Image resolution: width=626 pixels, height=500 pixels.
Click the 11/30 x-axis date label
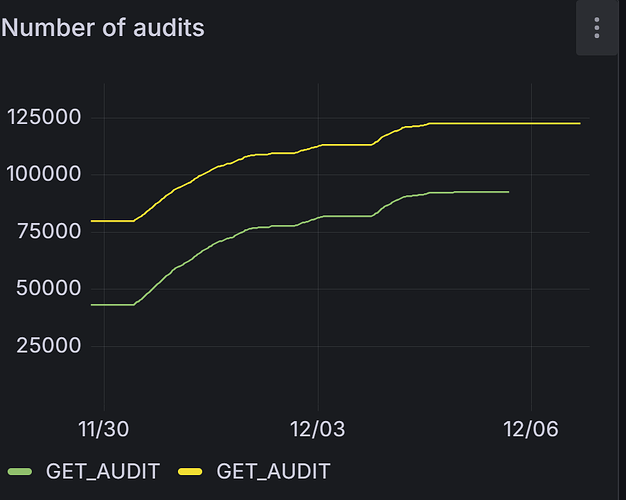[x=104, y=428]
